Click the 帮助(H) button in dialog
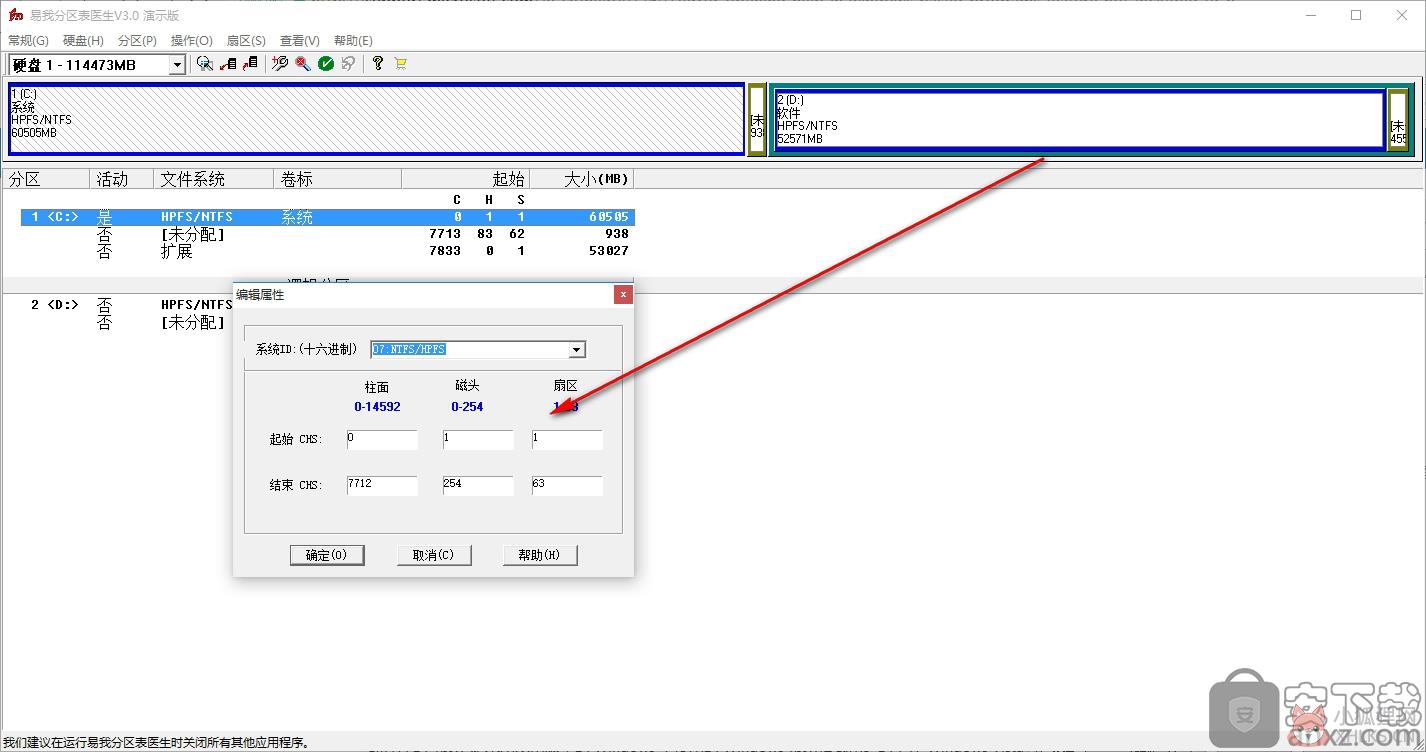 click(x=540, y=555)
